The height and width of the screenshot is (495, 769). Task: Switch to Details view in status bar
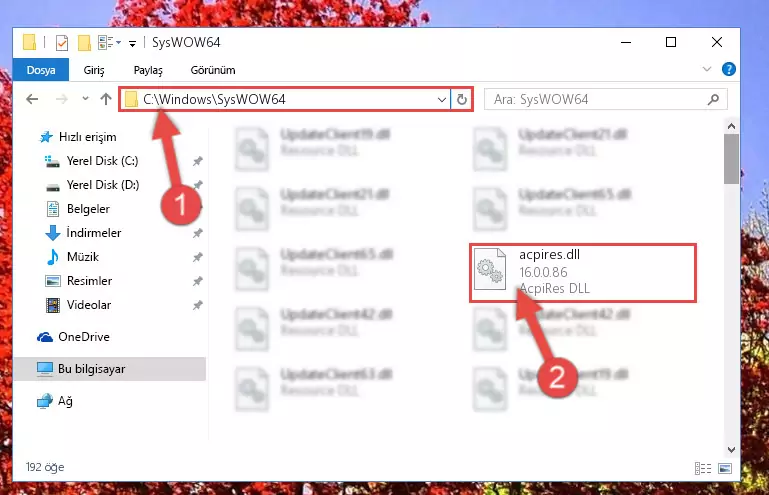click(702, 469)
